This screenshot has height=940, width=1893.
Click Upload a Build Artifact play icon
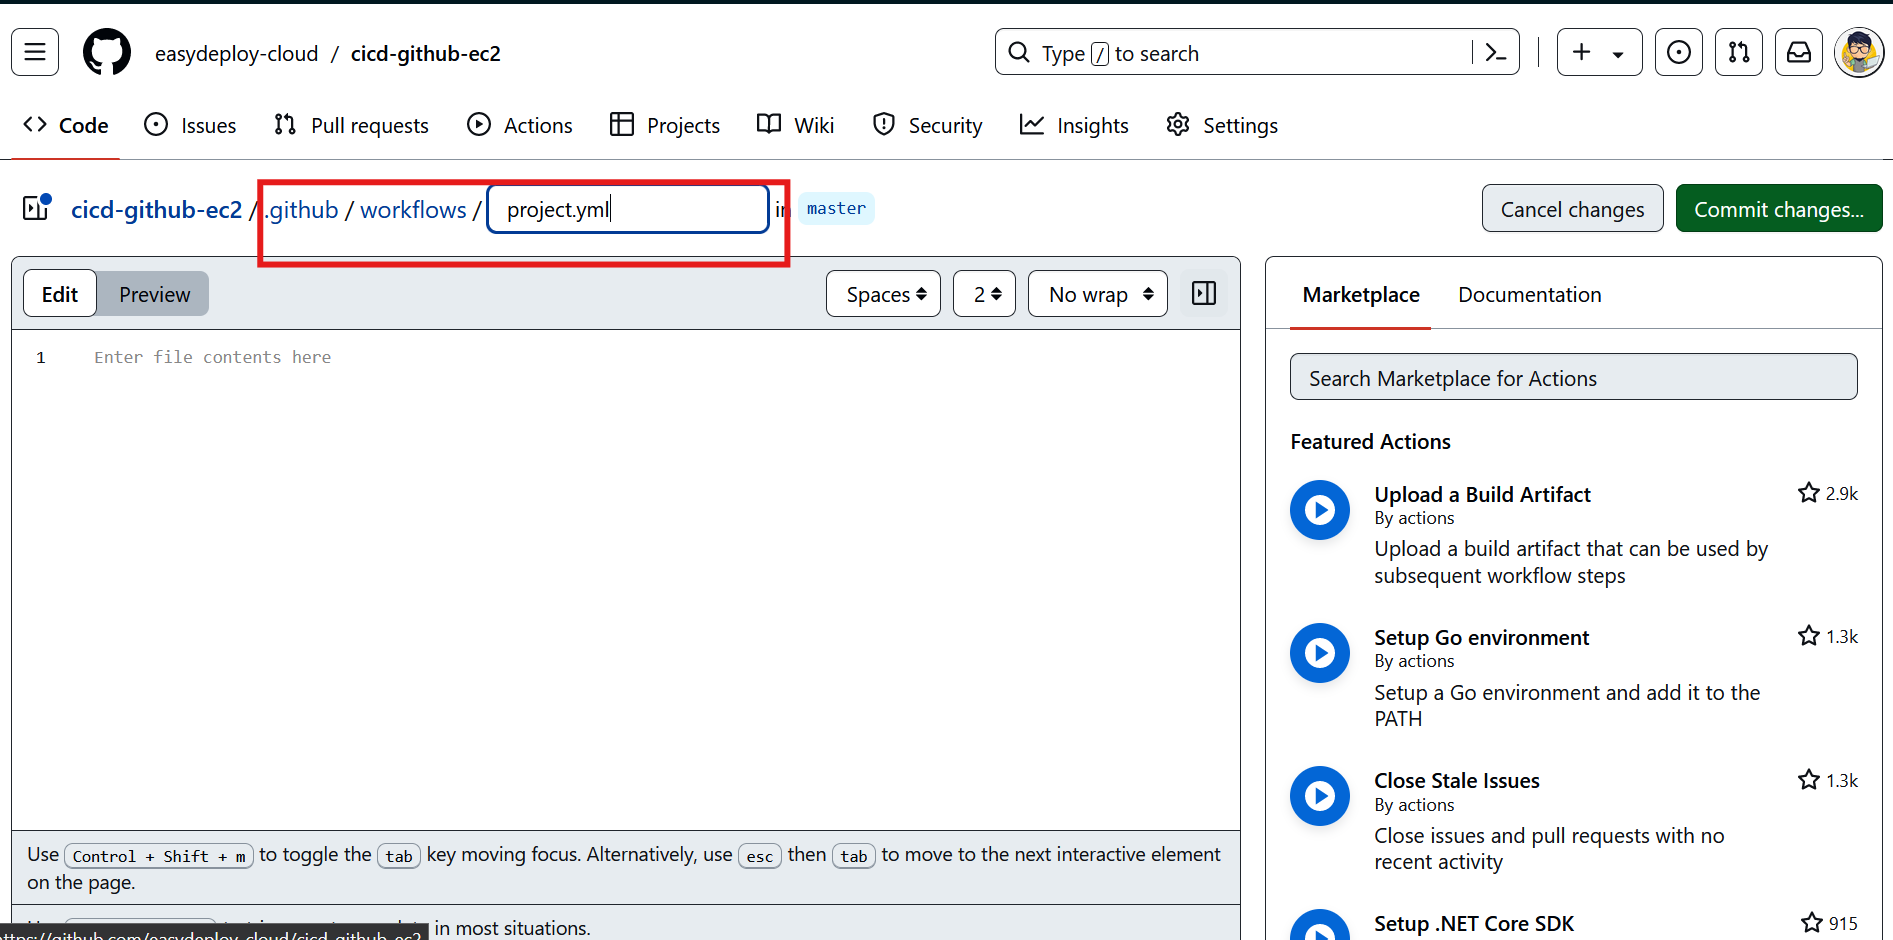(1320, 510)
